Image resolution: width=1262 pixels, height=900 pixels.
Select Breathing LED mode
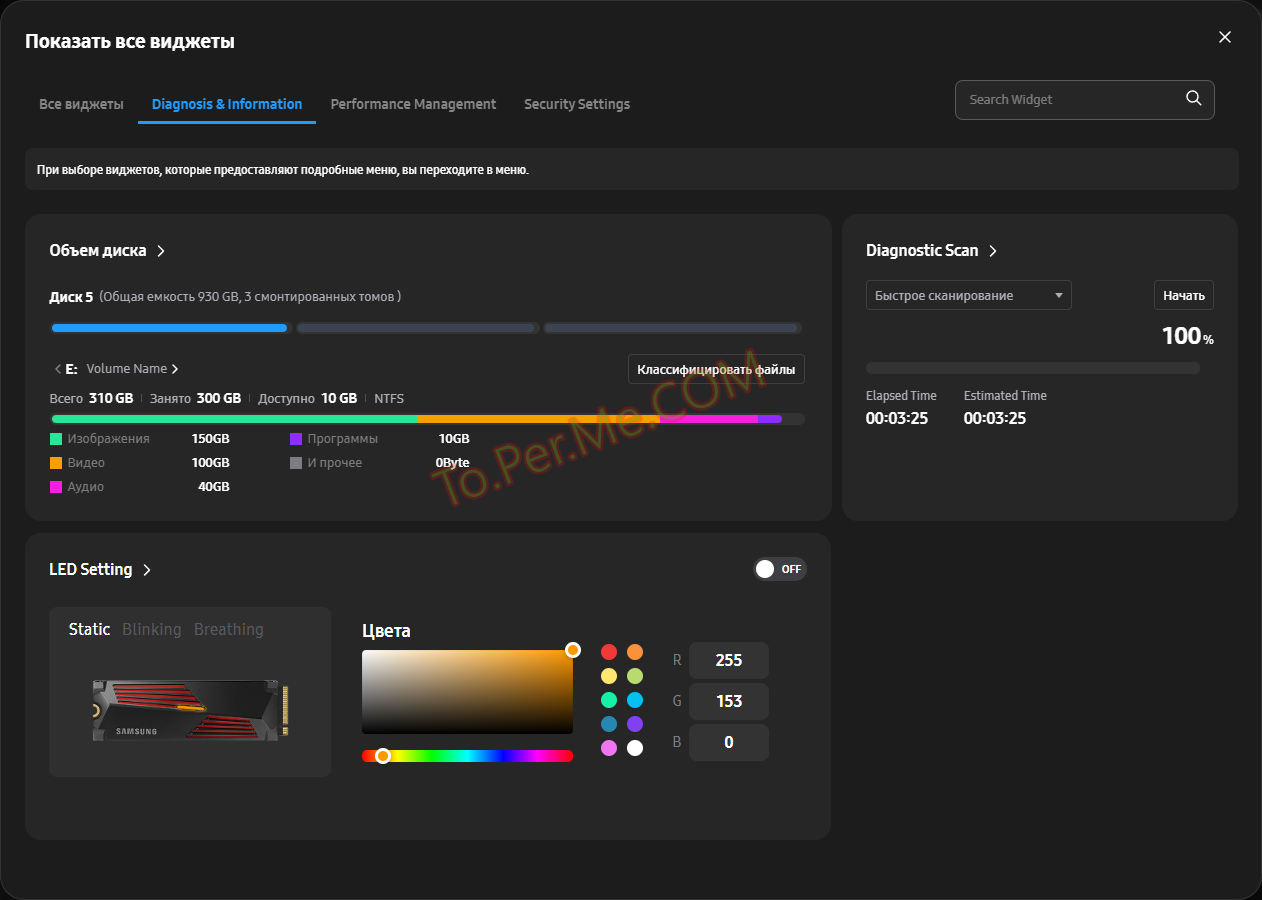(x=228, y=629)
